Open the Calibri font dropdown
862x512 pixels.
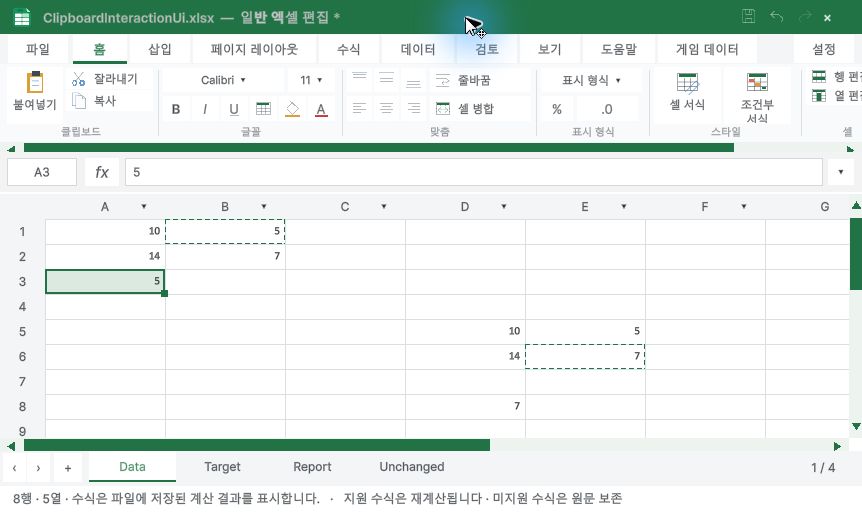223,80
